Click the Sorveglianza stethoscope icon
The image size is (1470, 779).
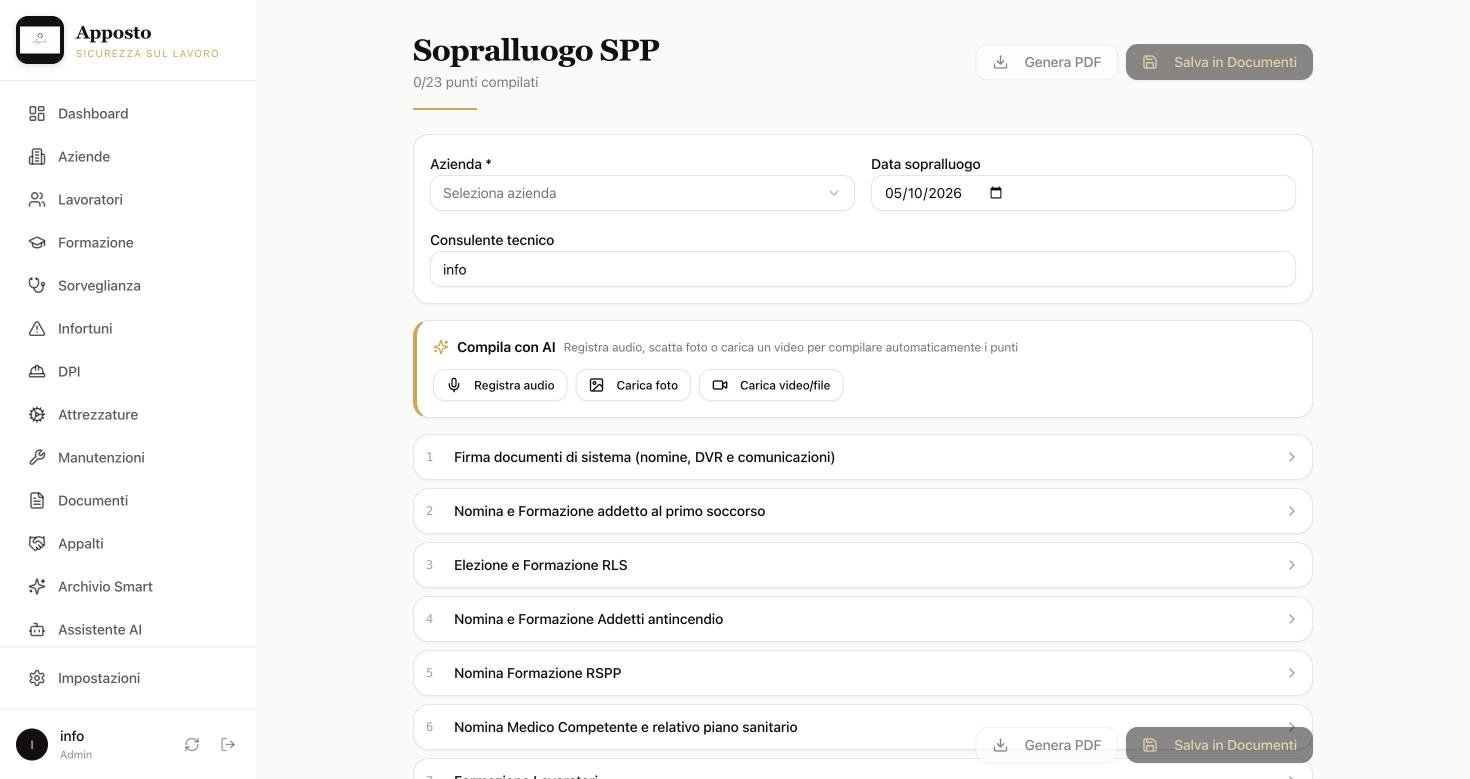tap(37, 285)
